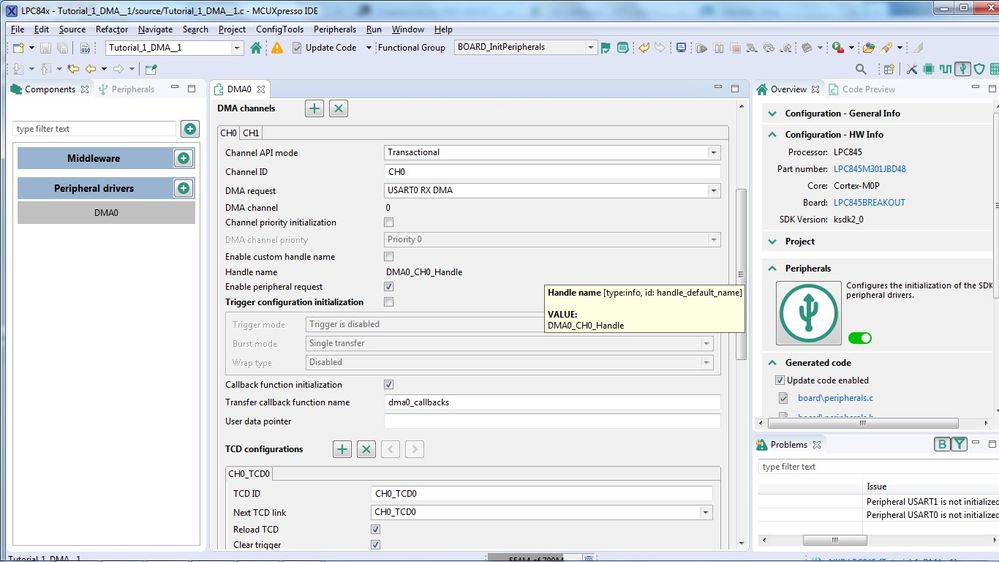
Task: Expand the Project section
Action: (772, 241)
